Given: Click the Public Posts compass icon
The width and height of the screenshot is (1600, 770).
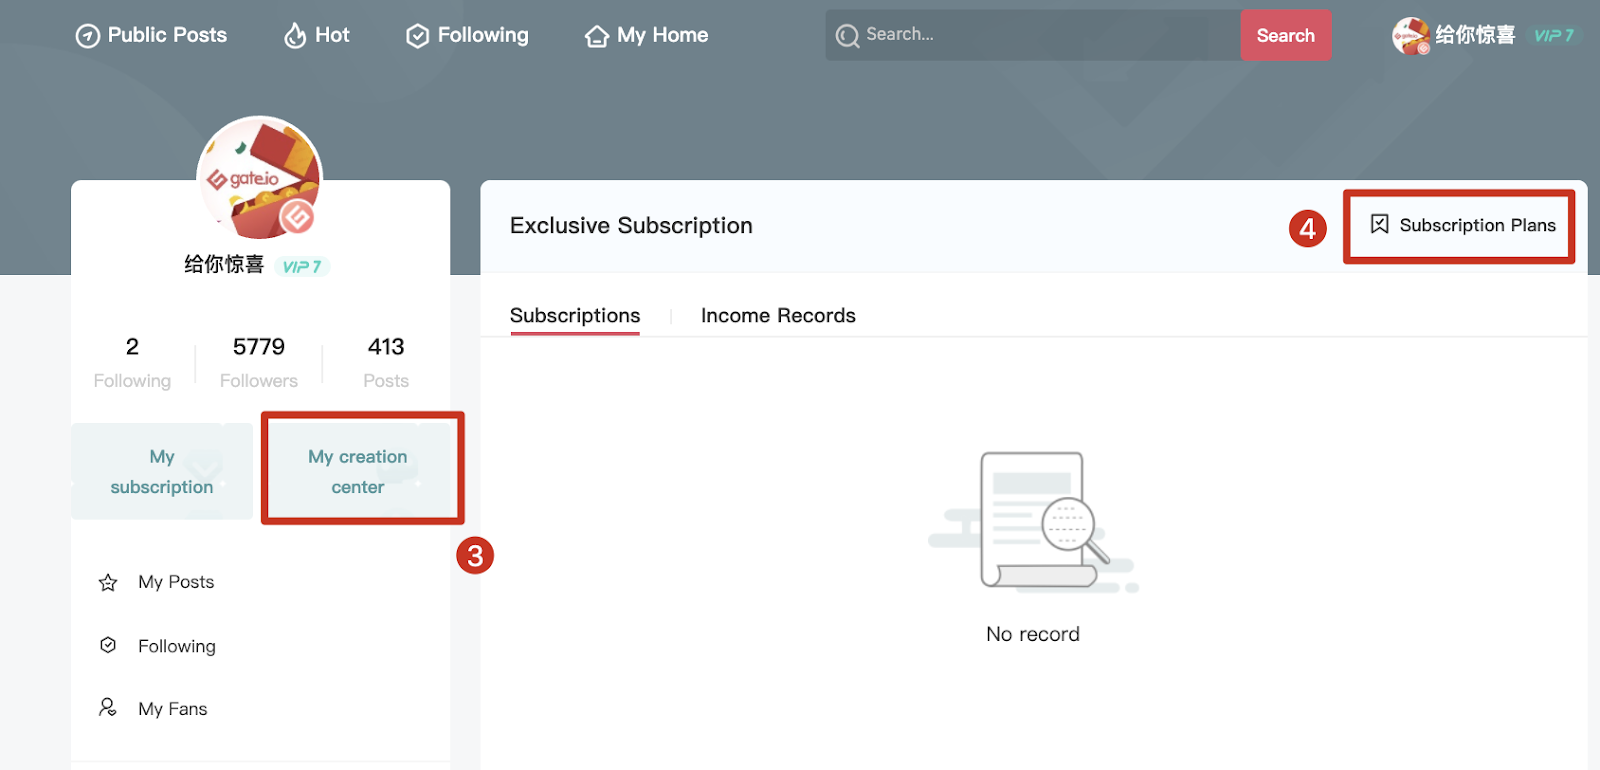Looking at the screenshot, I should [88, 36].
